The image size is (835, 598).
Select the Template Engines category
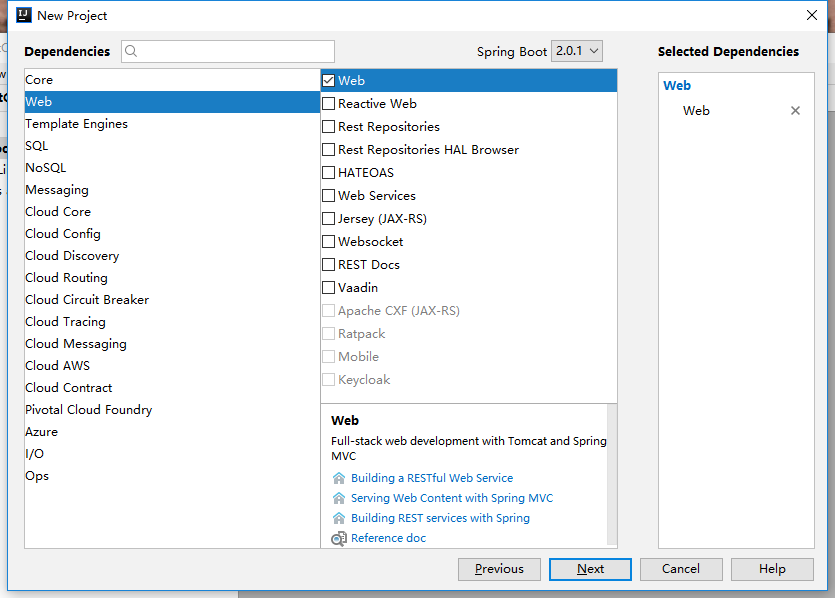tap(172, 124)
